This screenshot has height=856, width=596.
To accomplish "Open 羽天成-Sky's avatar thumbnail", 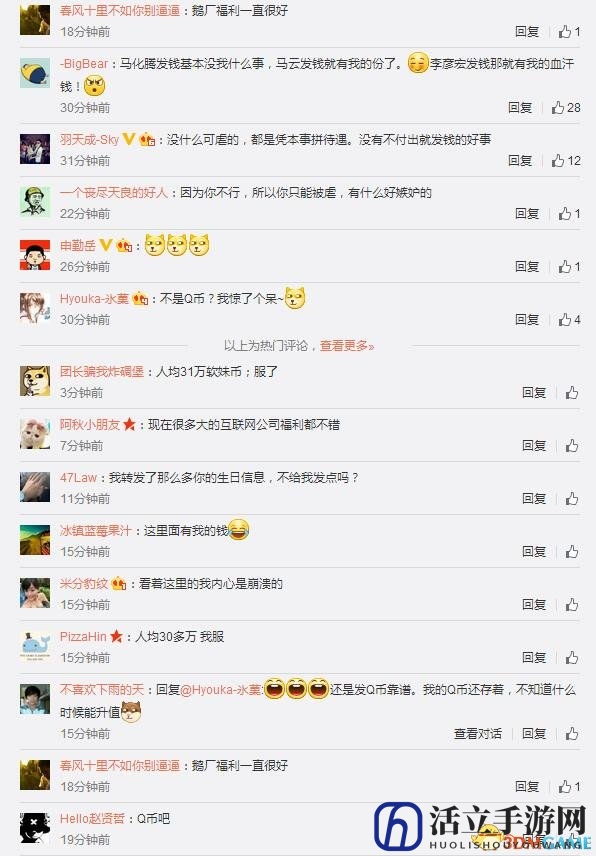I will click(35, 149).
